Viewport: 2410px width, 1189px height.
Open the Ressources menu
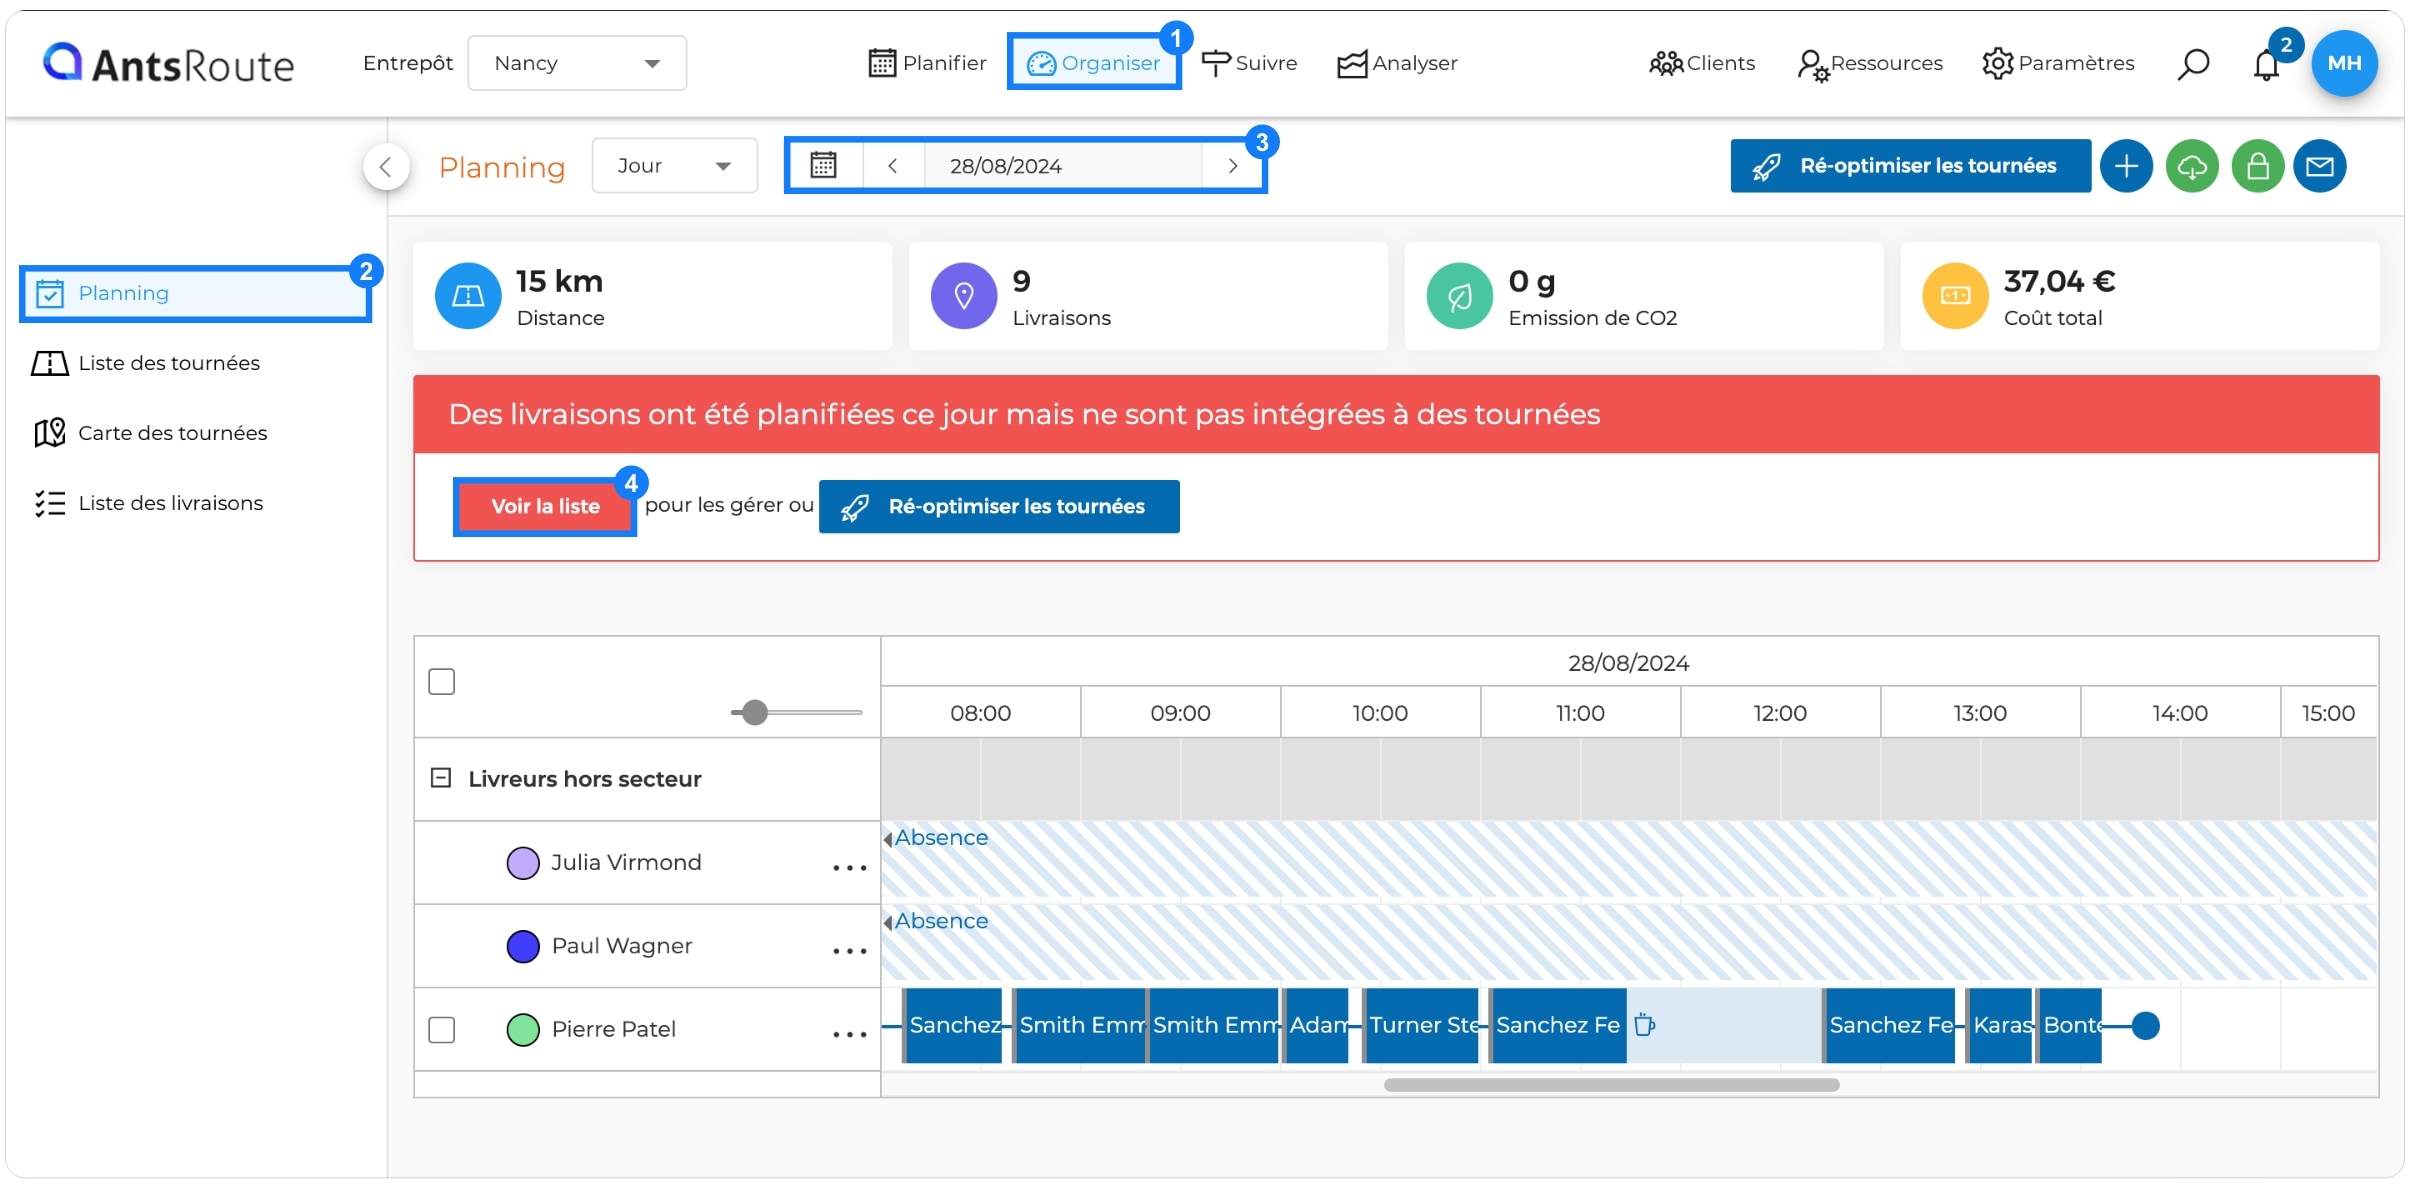[x=1870, y=64]
